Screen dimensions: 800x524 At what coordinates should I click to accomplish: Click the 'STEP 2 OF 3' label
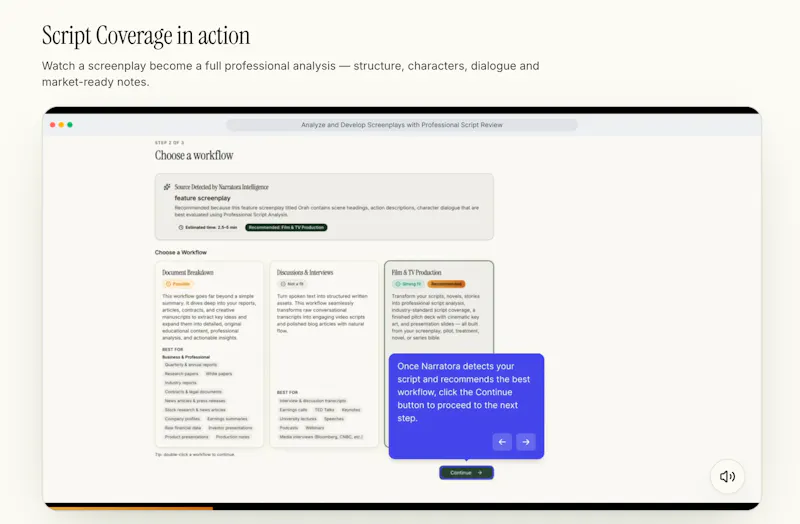click(x=169, y=143)
